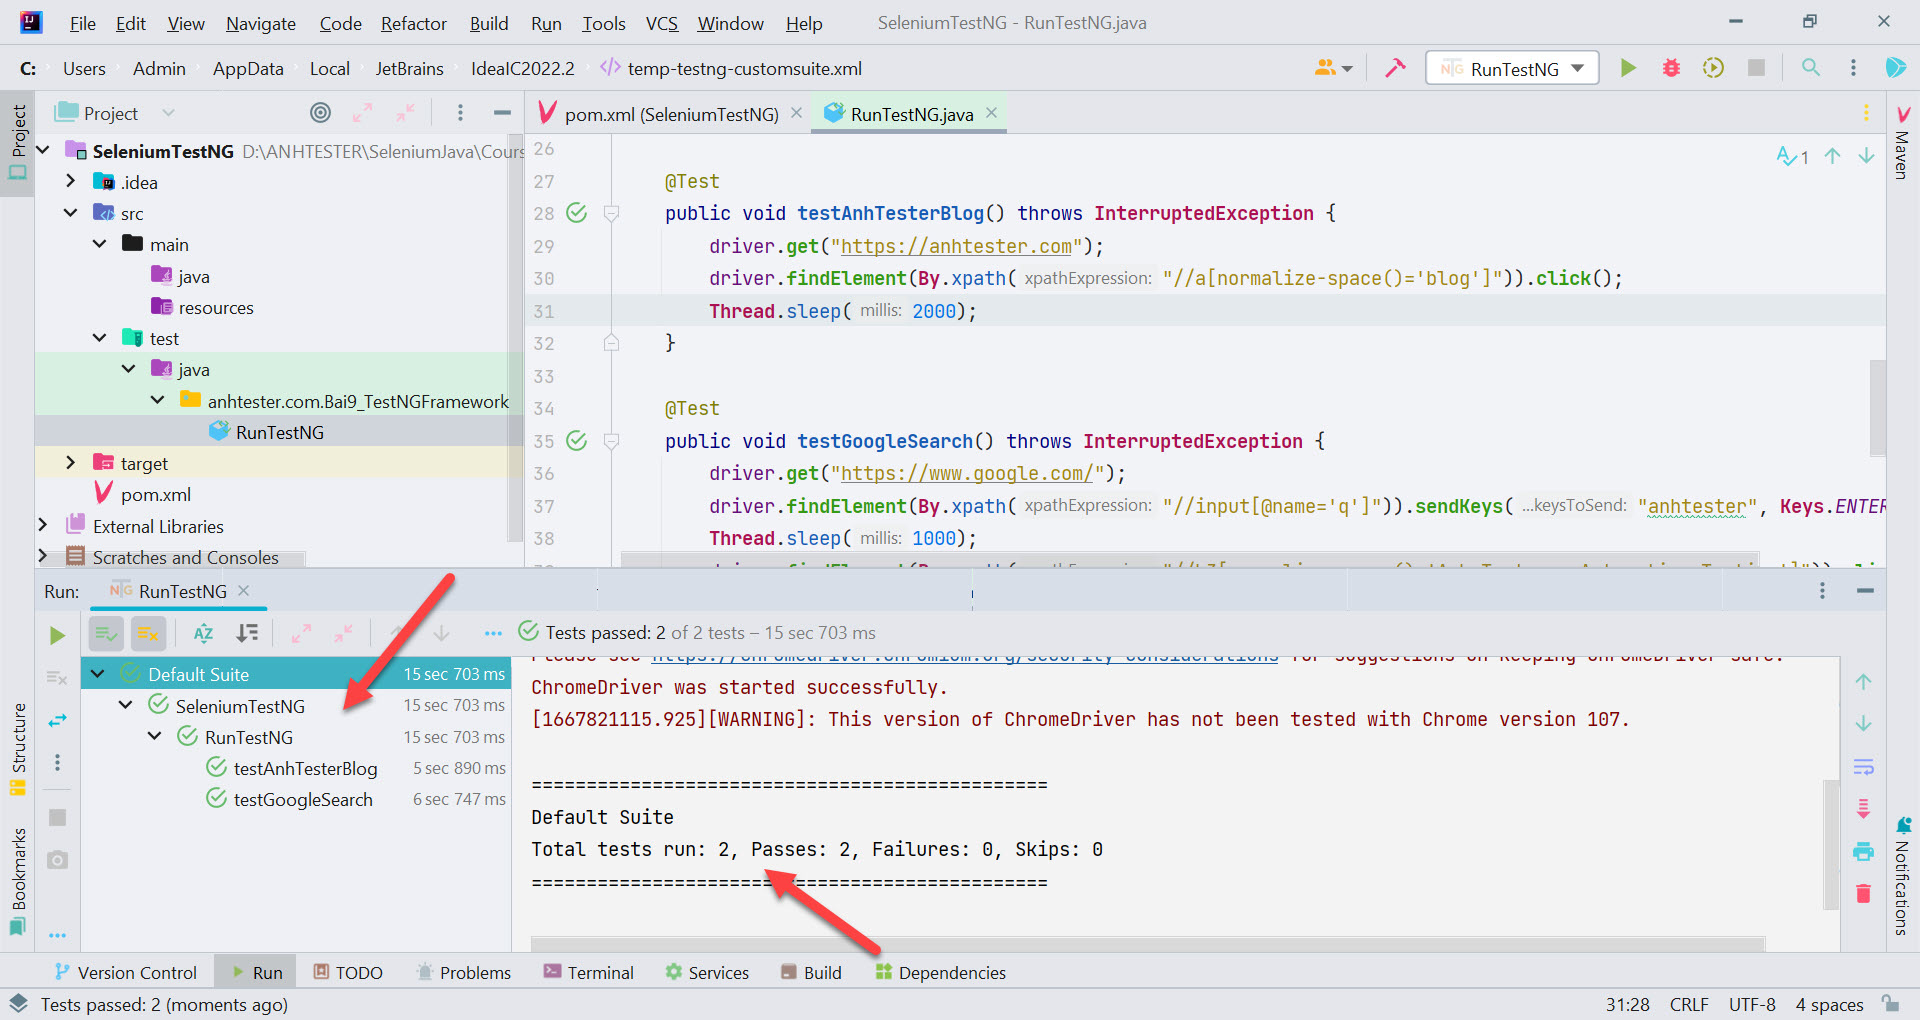Close the RunTestNG run tab
Screen dimensions: 1920x1020
pos(244,591)
